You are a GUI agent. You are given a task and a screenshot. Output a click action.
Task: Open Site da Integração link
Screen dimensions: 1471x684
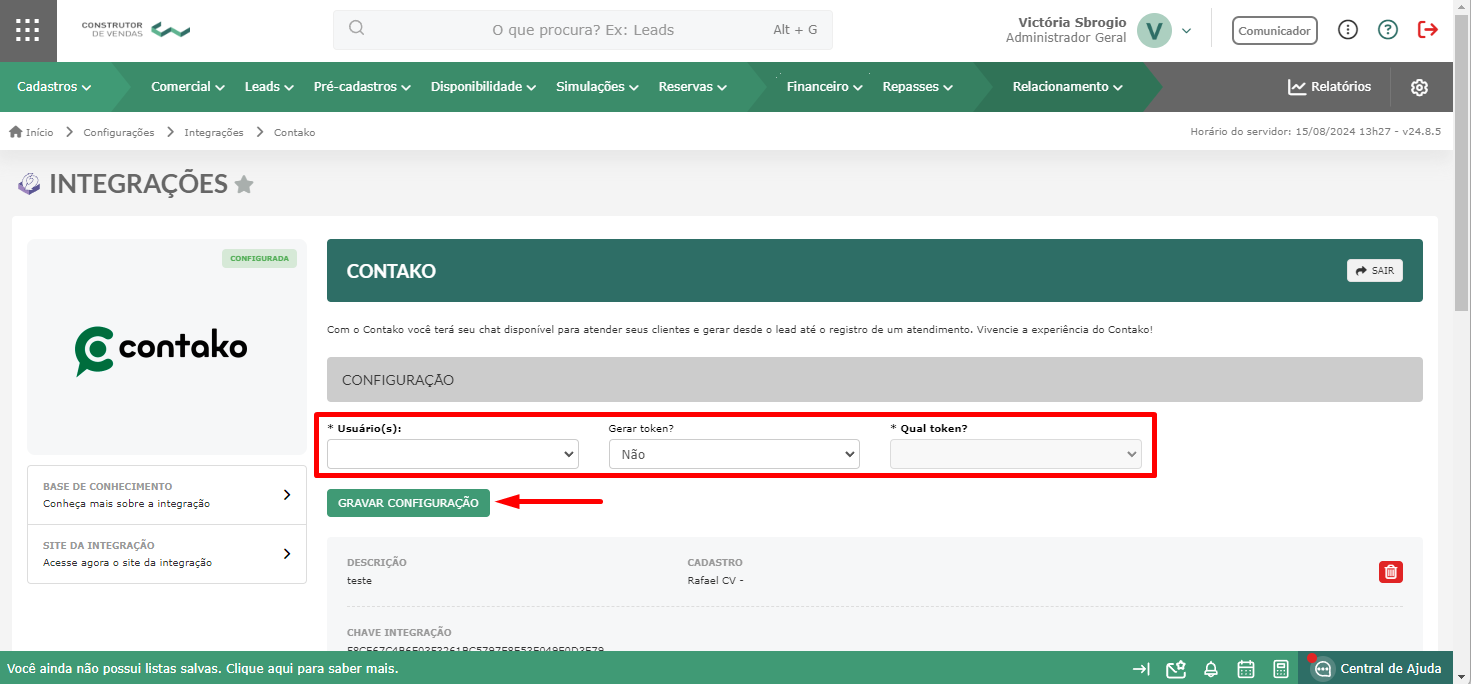167,554
